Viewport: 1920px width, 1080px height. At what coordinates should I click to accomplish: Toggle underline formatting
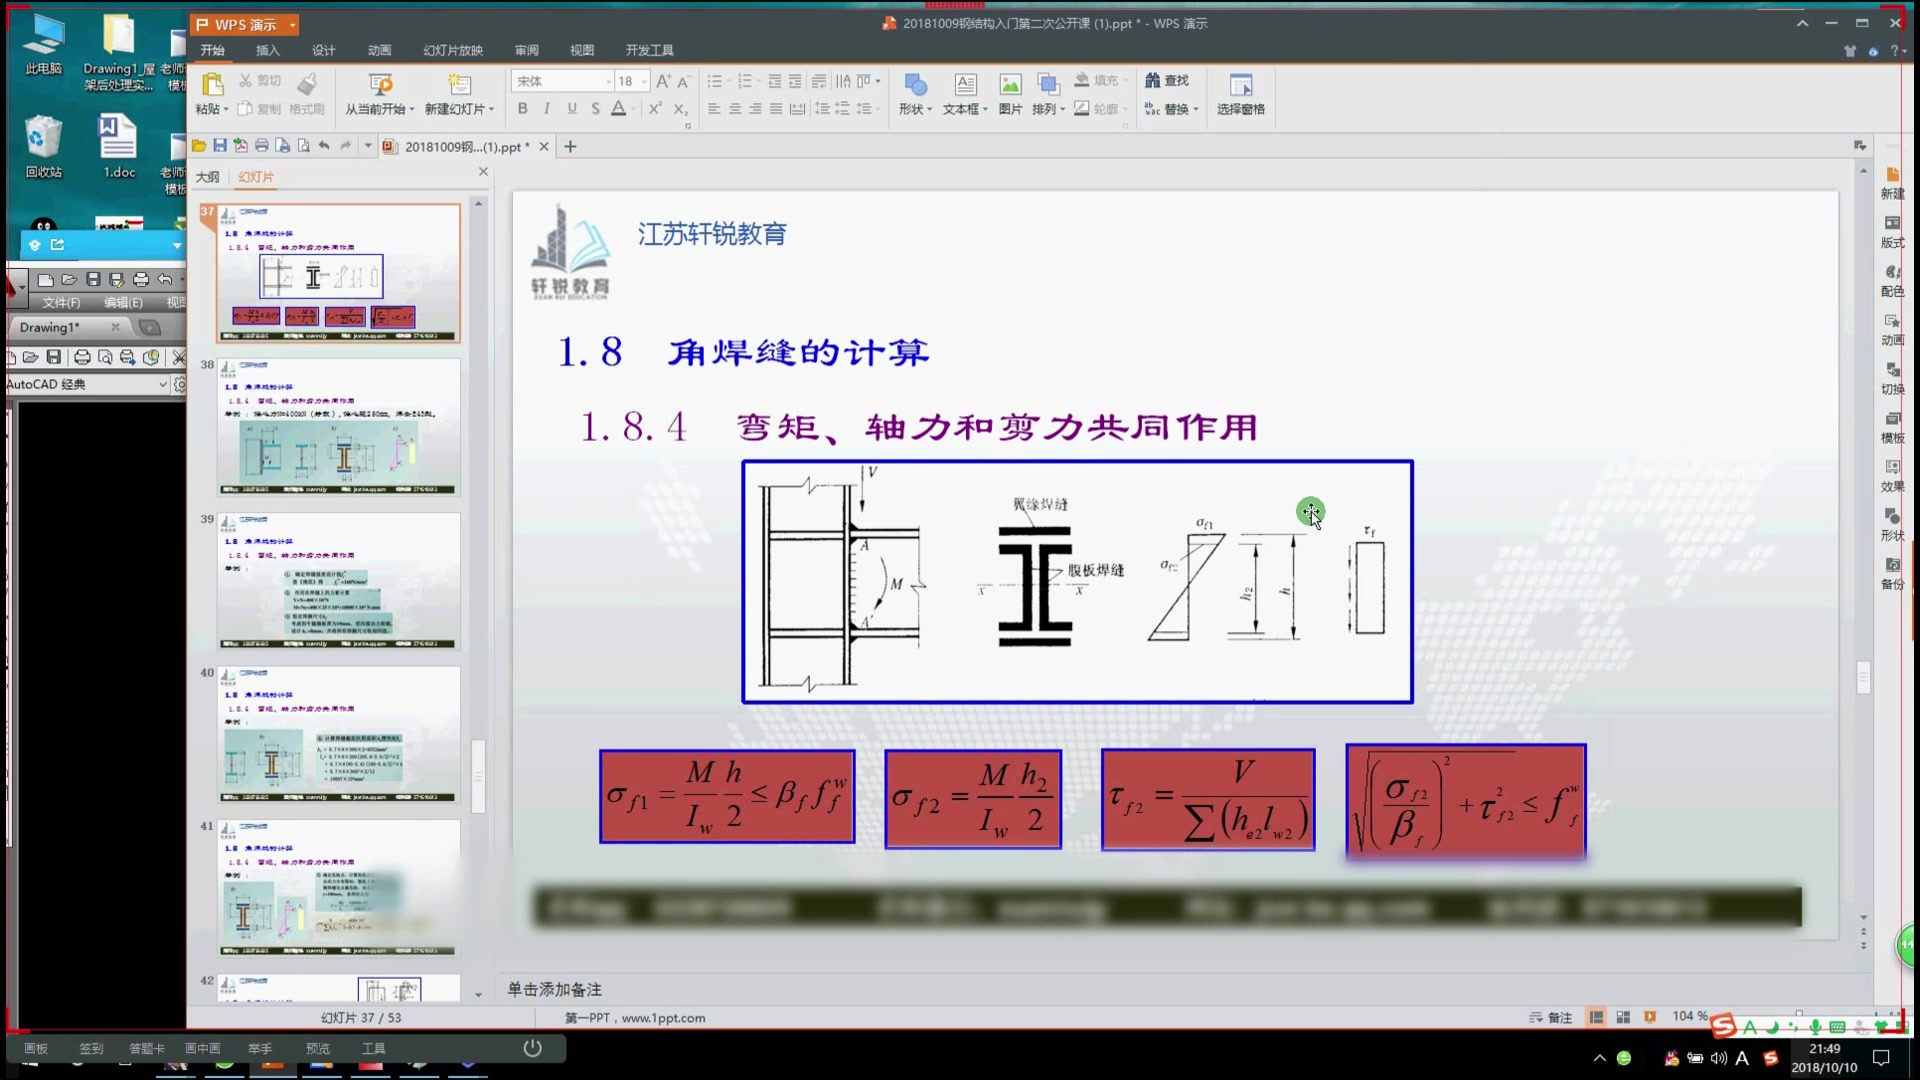tap(571, 108)
